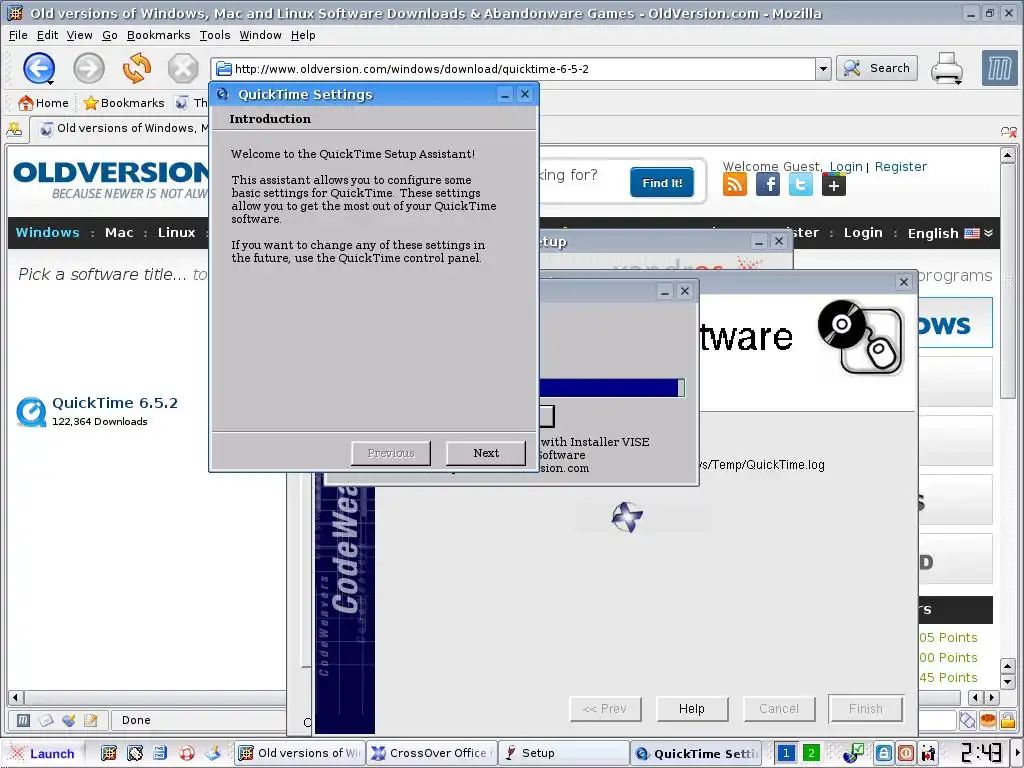Open the View menu
Image resolution: width=1024 pixels, height=768 pixels.
click(79, 35)
